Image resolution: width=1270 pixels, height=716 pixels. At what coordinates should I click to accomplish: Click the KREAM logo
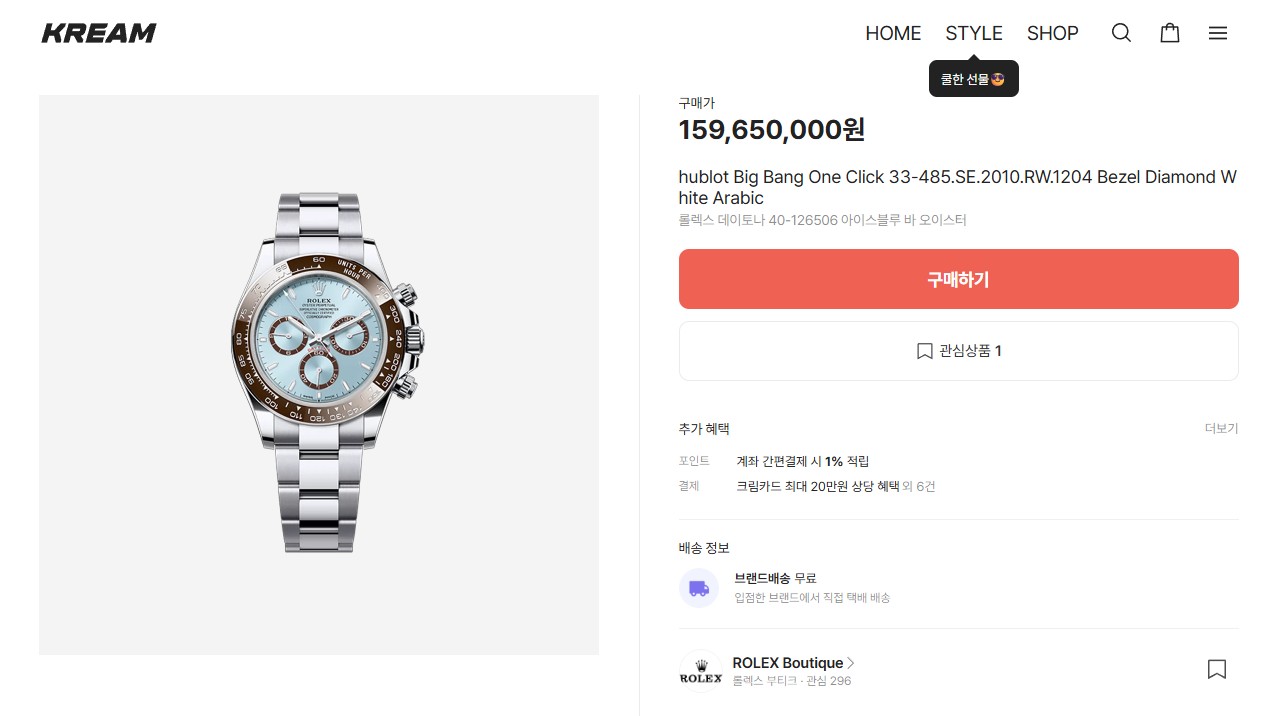(98, 32)
